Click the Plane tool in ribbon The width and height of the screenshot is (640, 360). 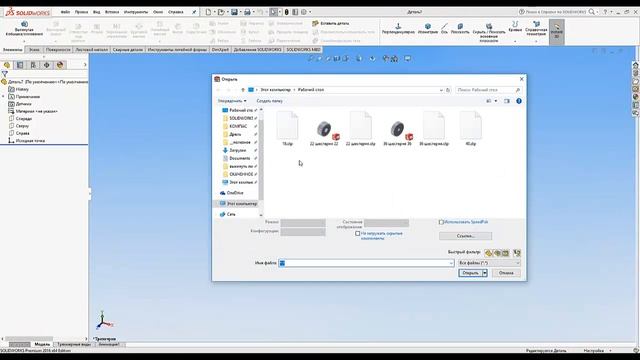(x=460, y=29)
